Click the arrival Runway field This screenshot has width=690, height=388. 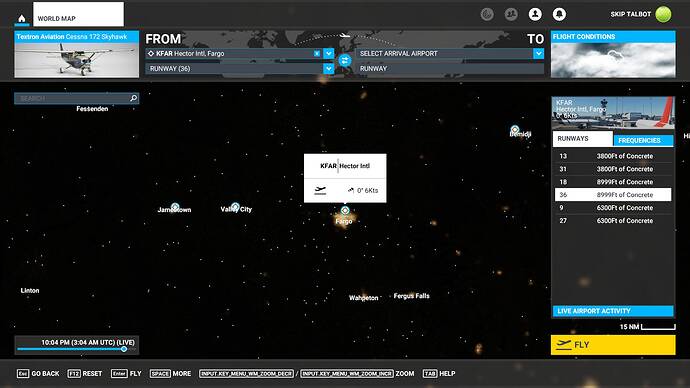tap(449, 69)
